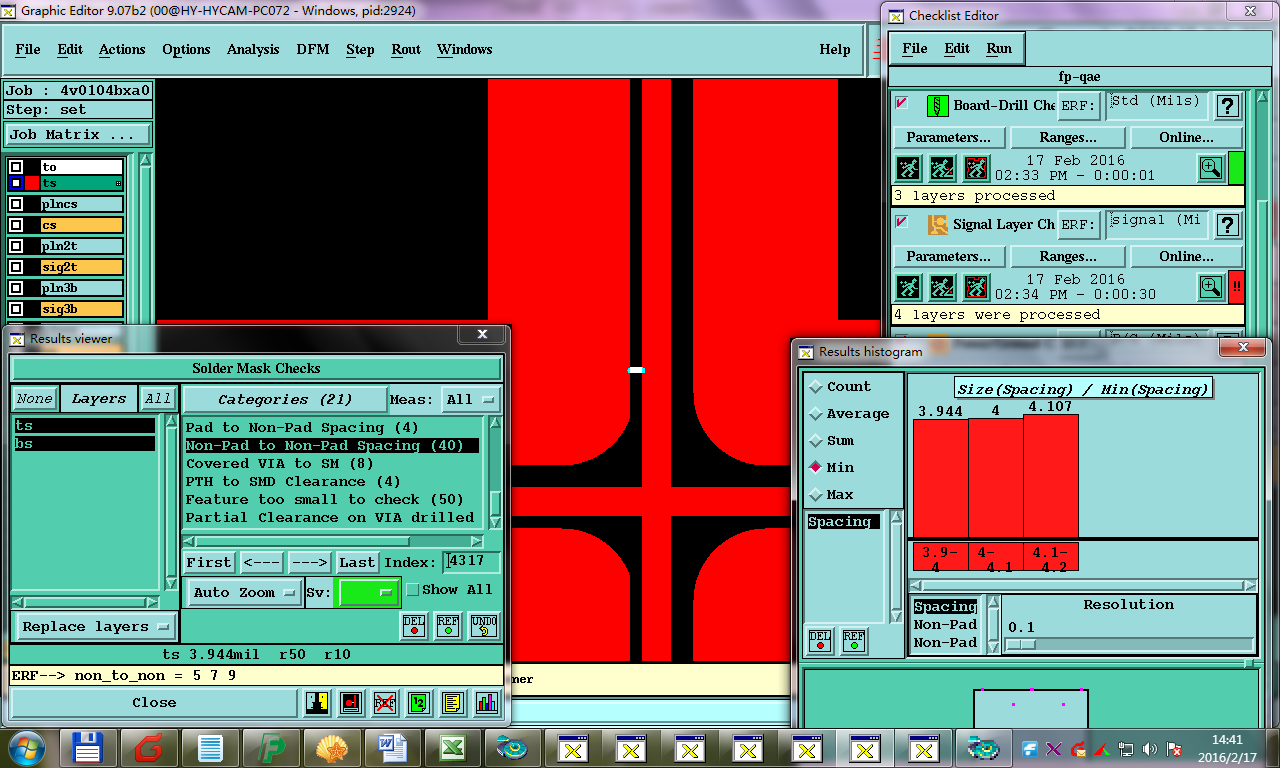Image resolution: width=1280 pixels, height=768 pixels.
Task: Select Average option in Results histogram
Action: (x=849, y=413)
